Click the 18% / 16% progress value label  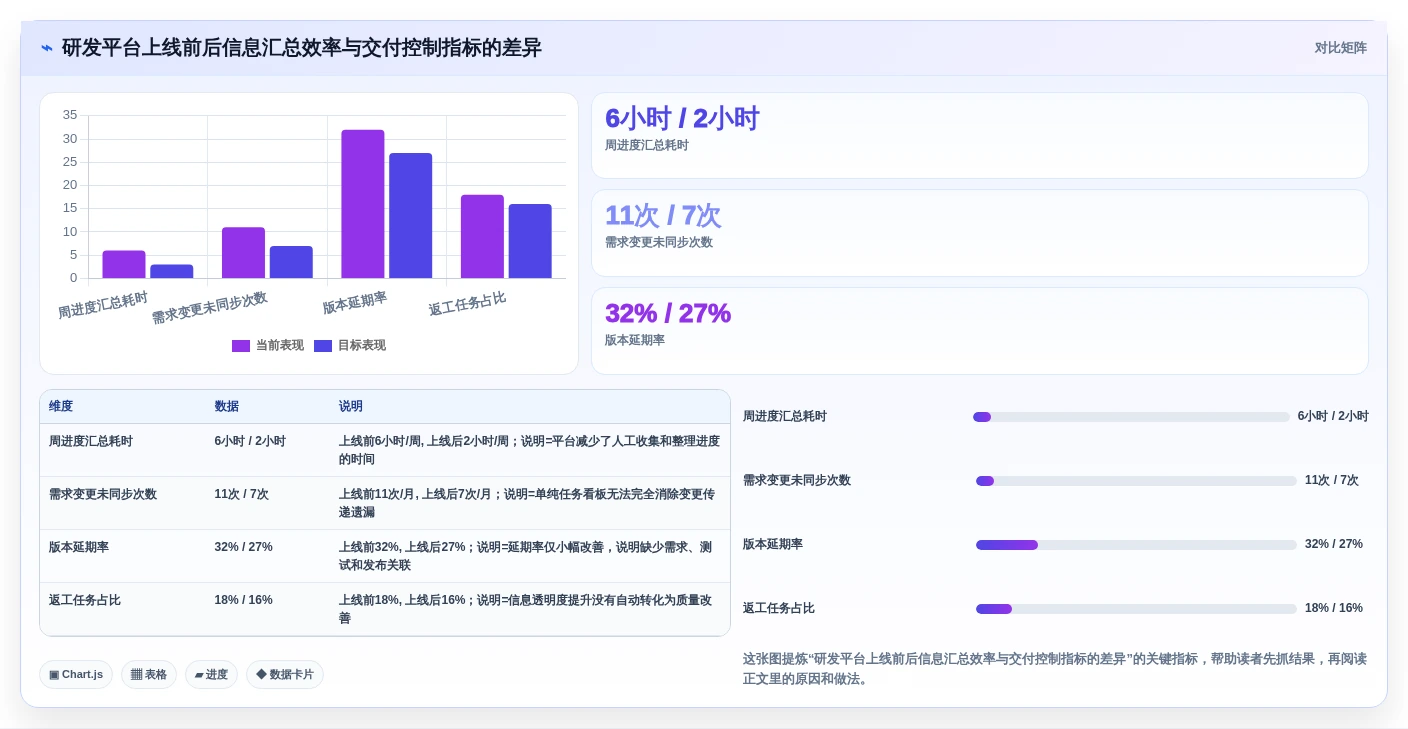coord(1334,608)
